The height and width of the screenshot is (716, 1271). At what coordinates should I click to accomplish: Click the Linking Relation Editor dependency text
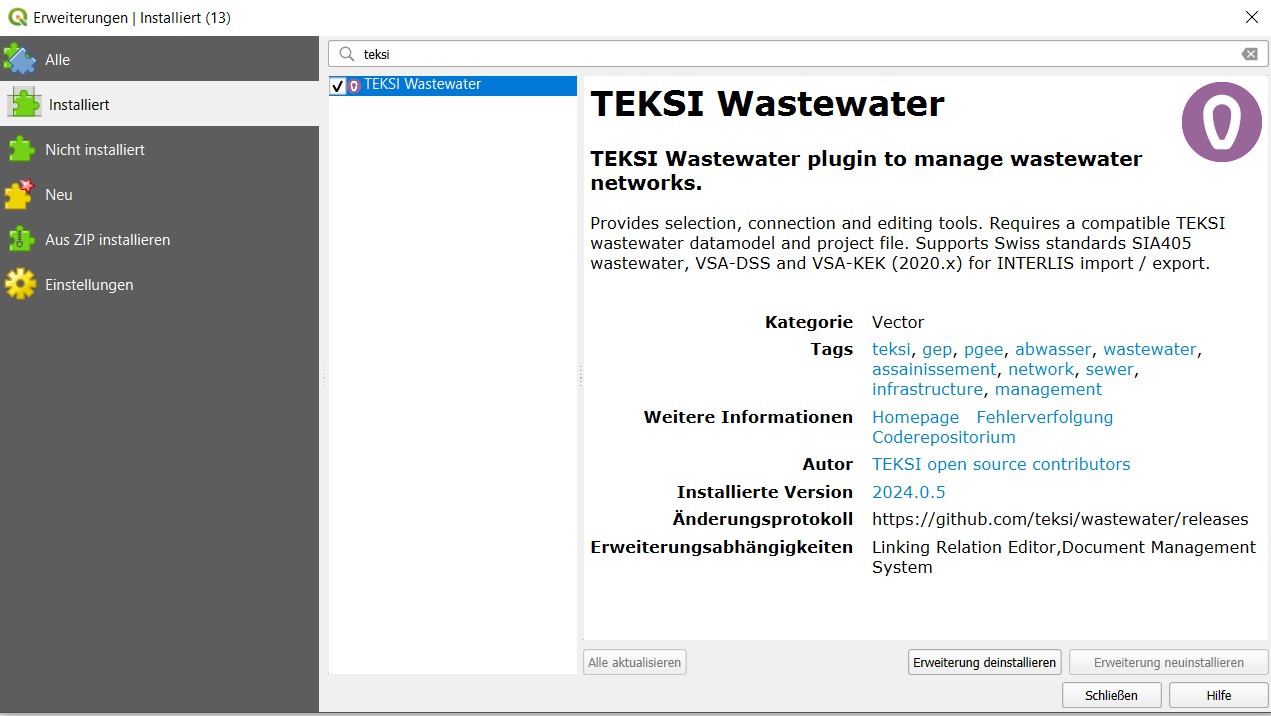click(965, 547)
